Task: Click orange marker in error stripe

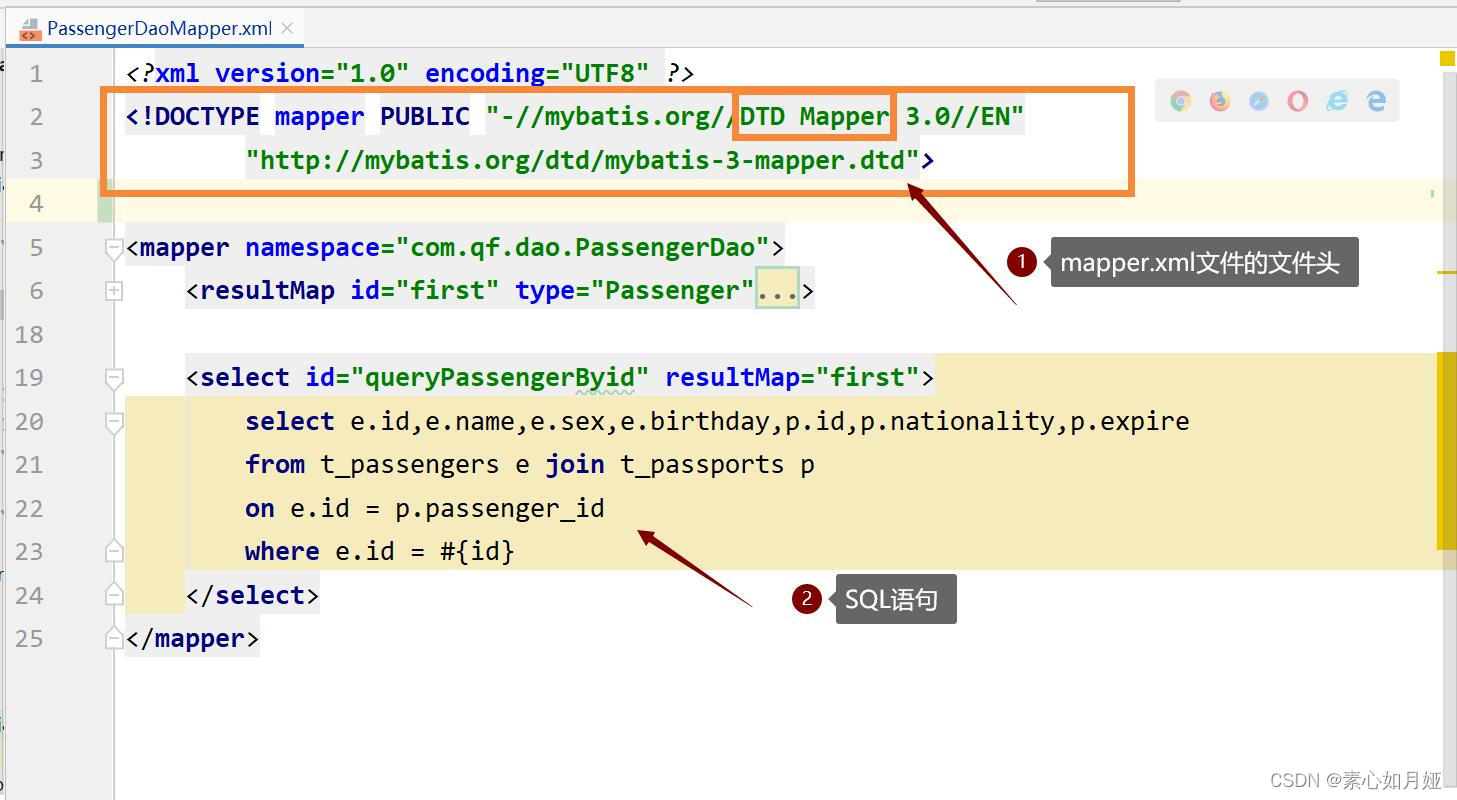Action: click(x=1447, y=271)
